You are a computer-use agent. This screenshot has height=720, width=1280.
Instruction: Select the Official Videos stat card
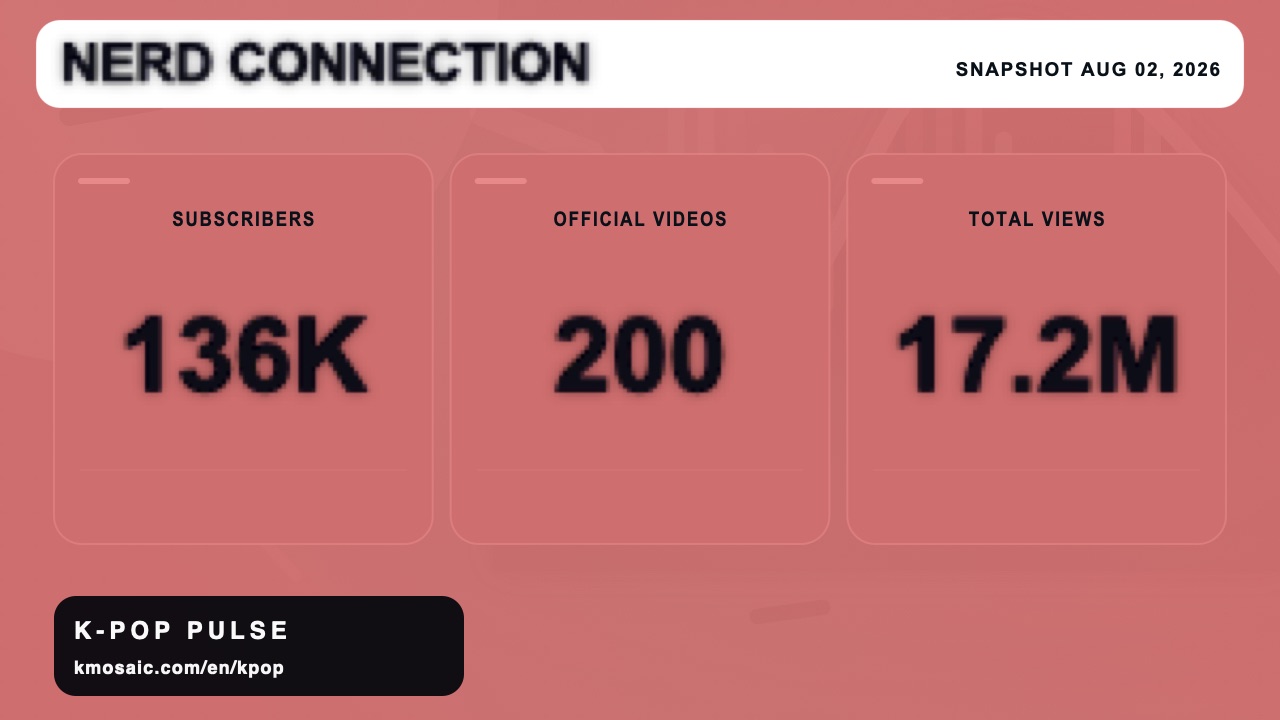tap(640, 349)
